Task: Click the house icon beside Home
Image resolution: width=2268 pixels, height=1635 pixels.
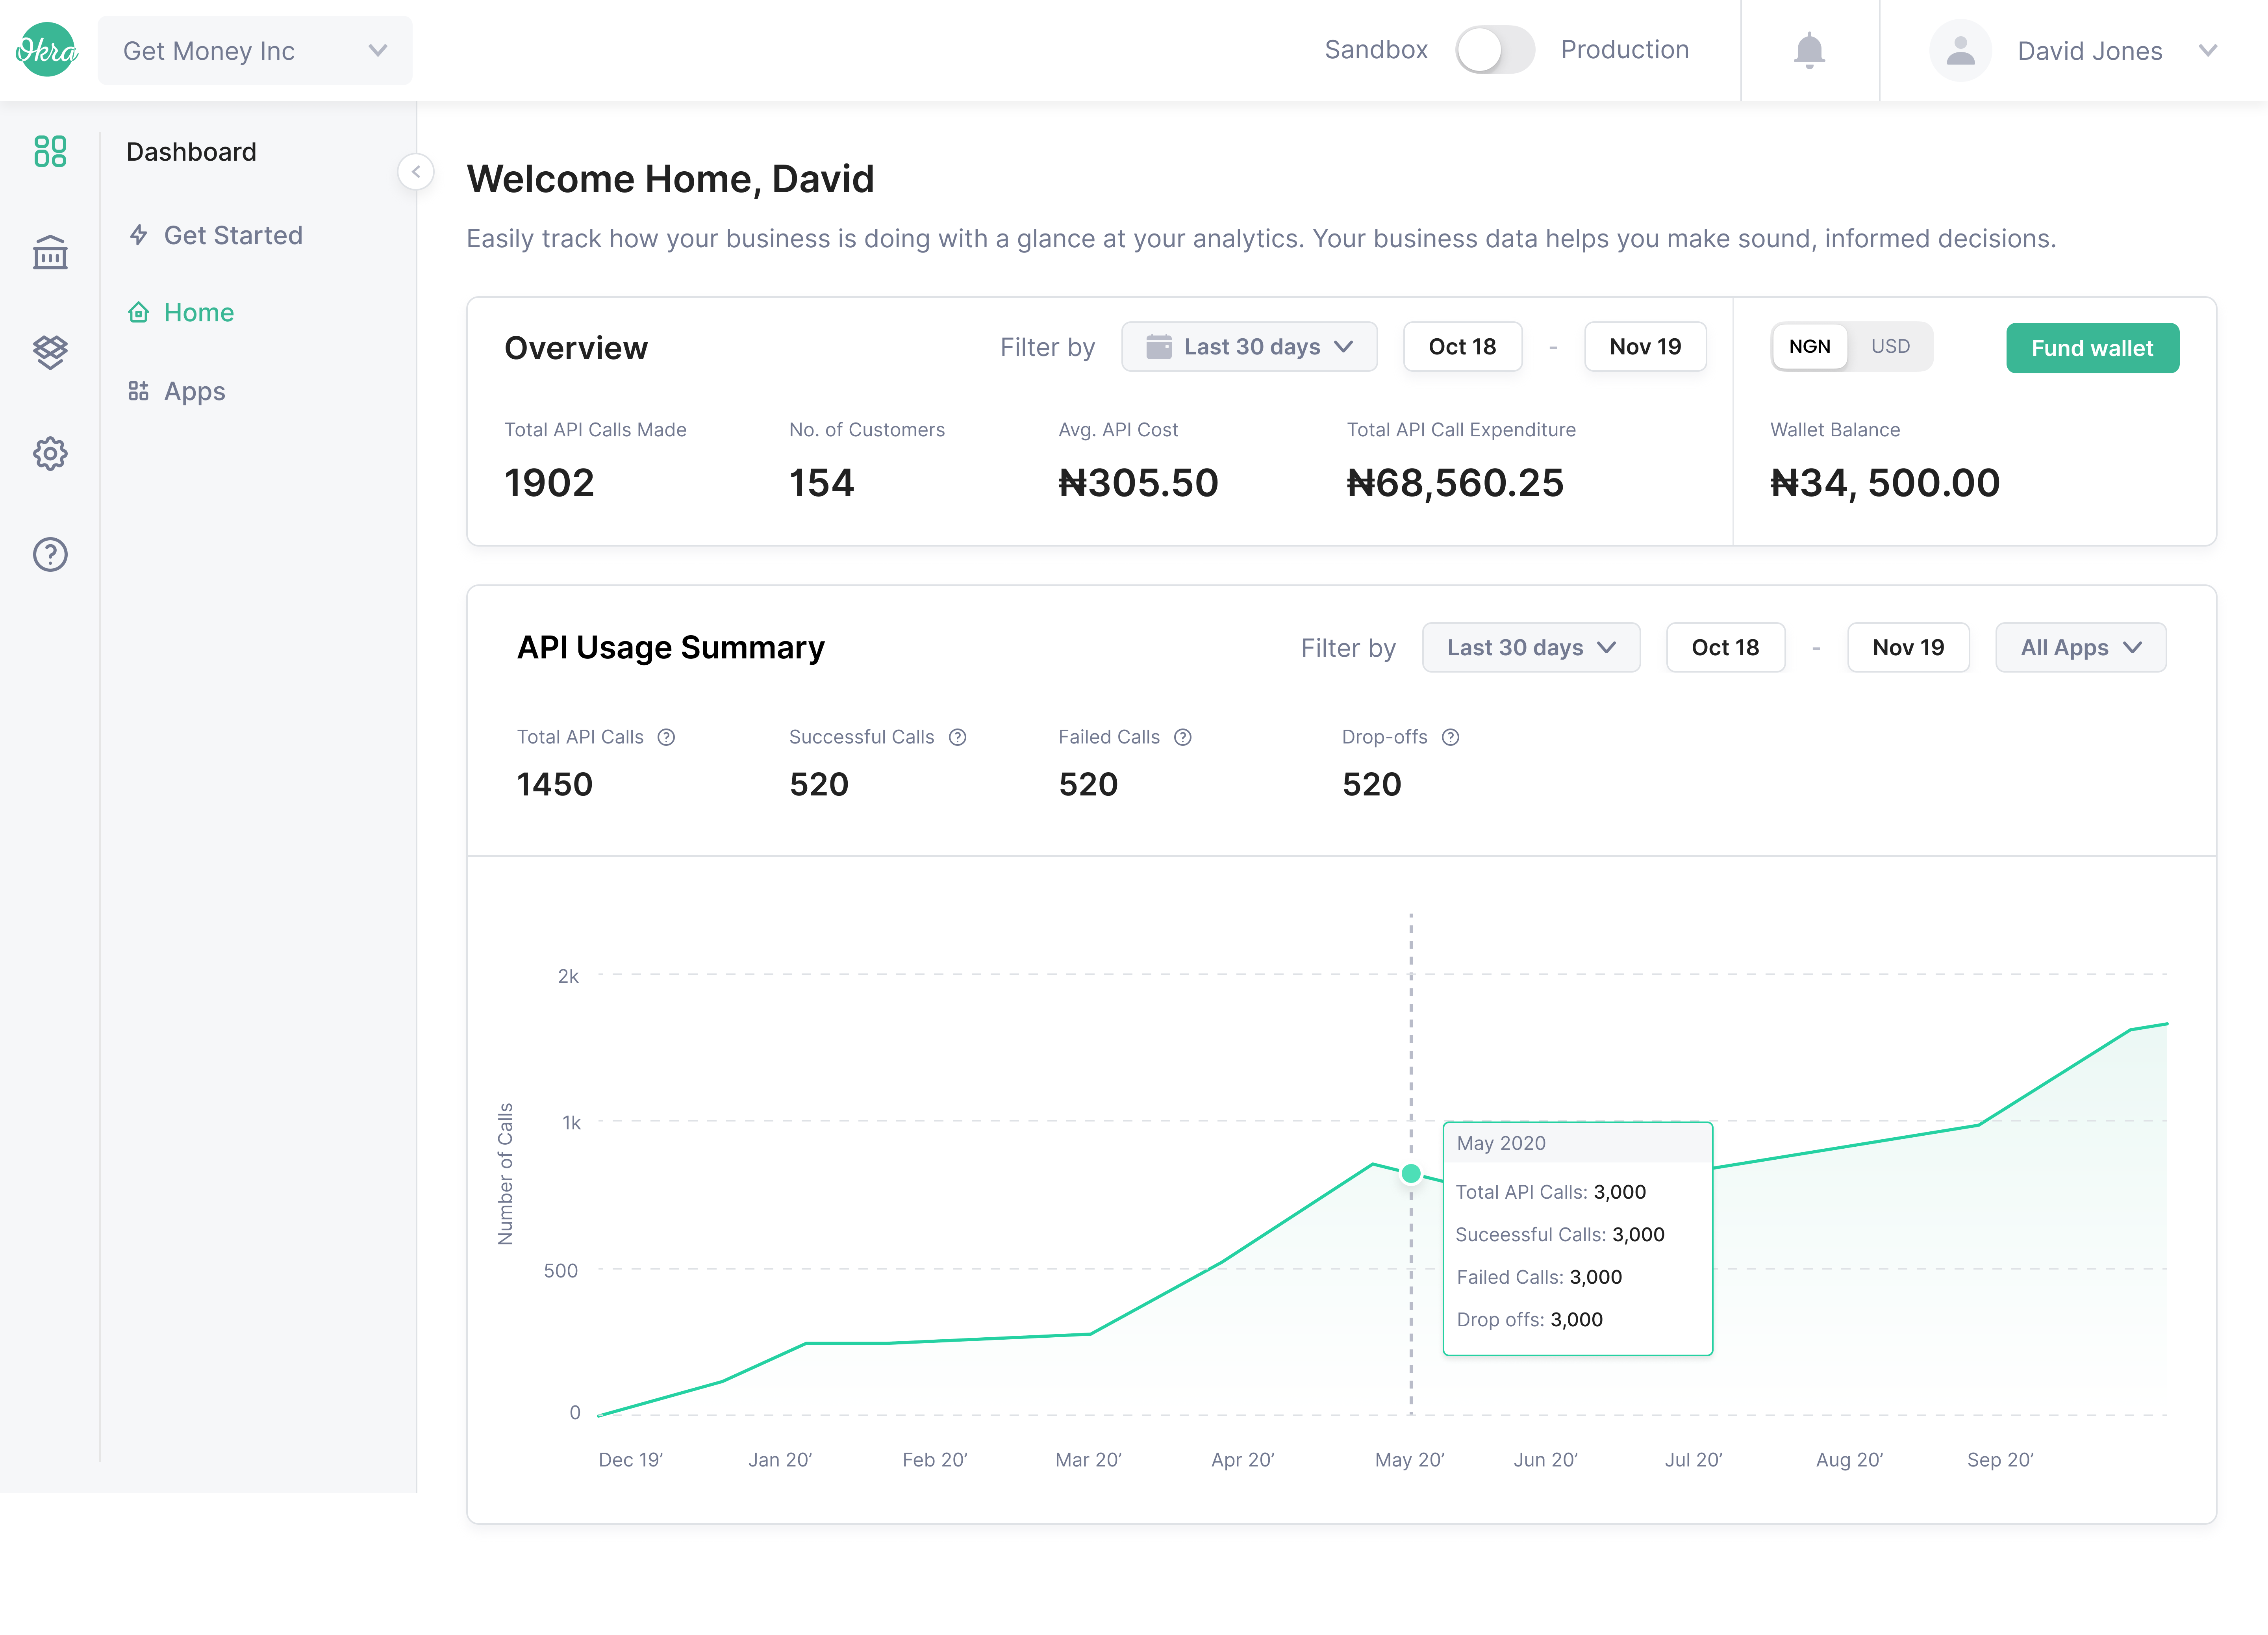Action: (139, 312)
